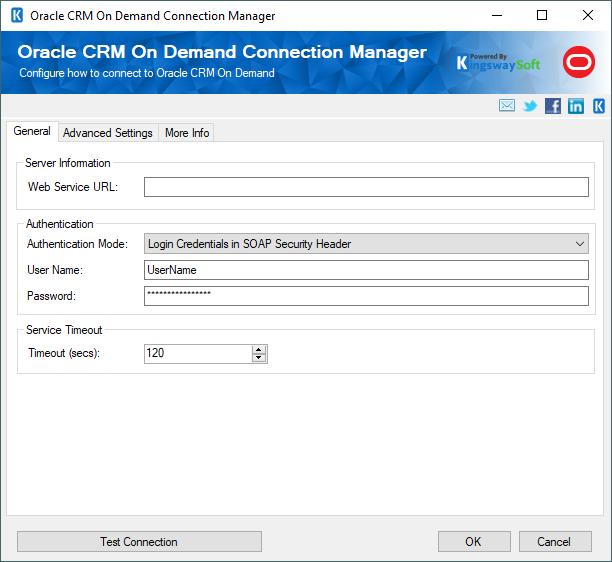Viewport: 612px width, 562px height.
Task: Click the red Oracle logo in header
Action: tap(578, 62)
